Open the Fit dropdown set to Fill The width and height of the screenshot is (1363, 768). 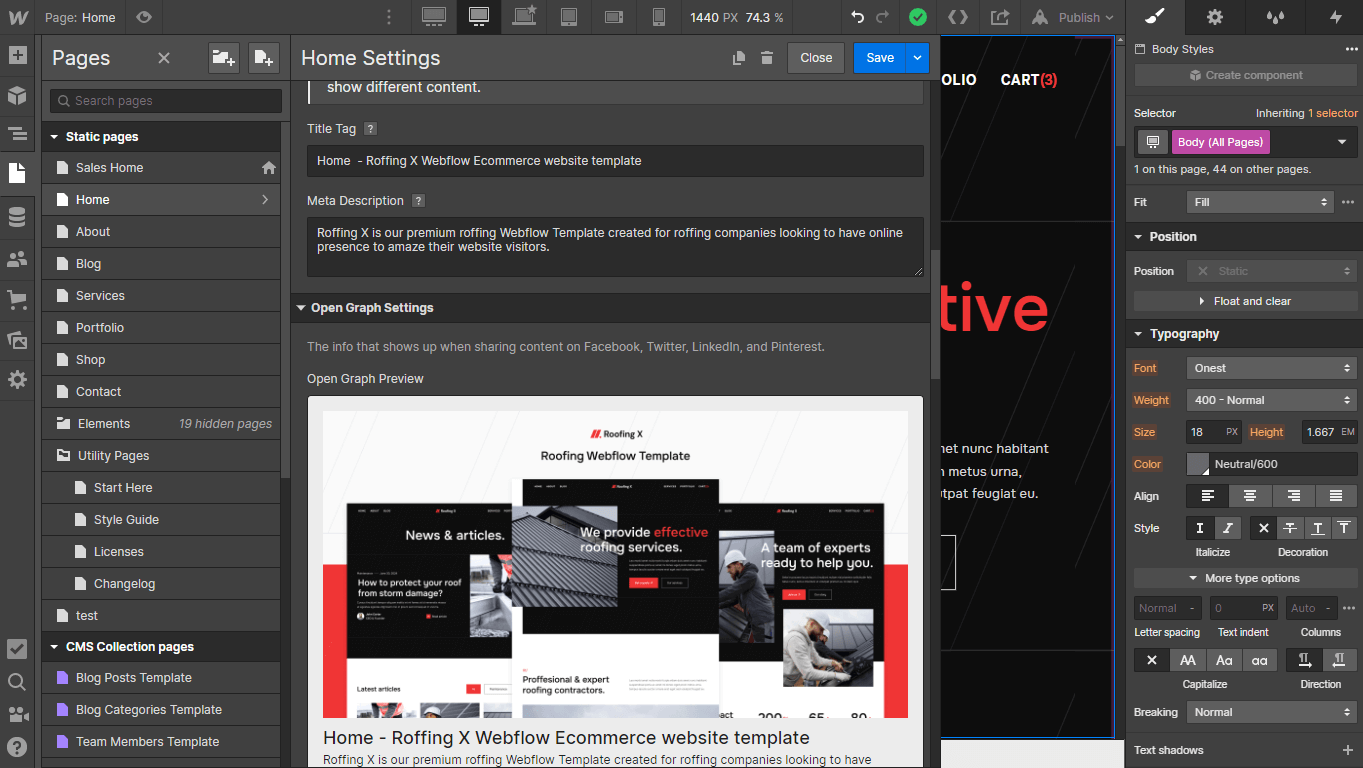pyautogui.click(x=1259, y=202)
